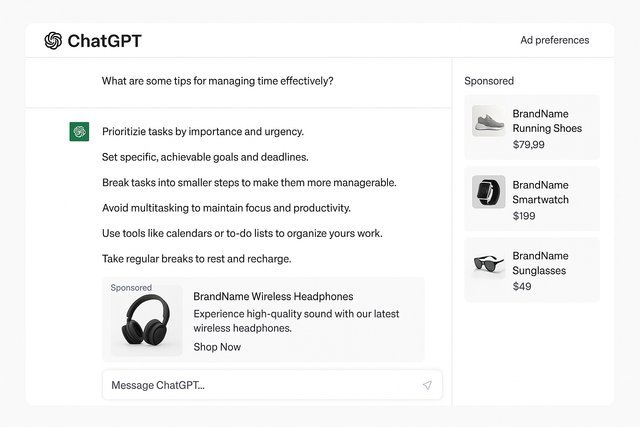Open the smartwatch product image
The image size is (640, 427).
pyautogui.click(x=488, y=192)
